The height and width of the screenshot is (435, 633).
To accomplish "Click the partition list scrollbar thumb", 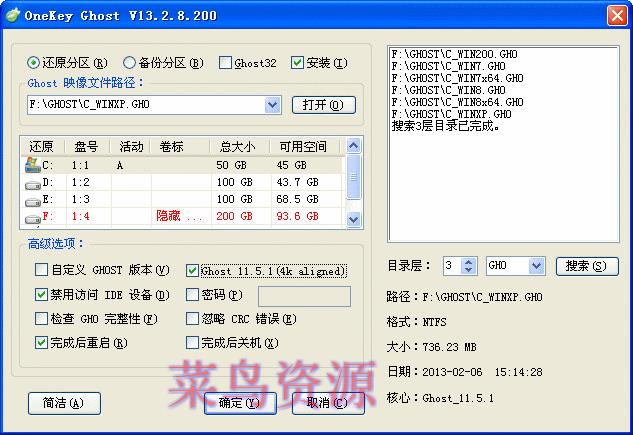I will click(354, 176).
